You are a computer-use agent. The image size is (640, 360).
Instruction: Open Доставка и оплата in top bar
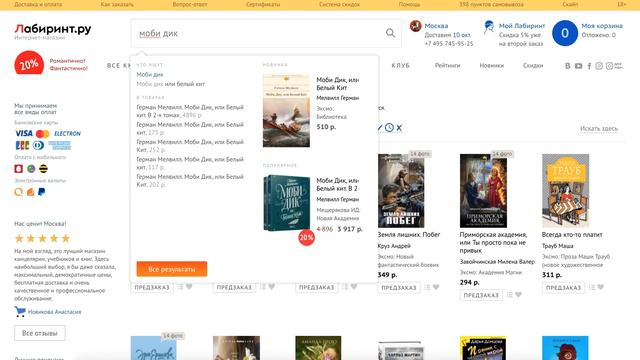click(38, 4)
